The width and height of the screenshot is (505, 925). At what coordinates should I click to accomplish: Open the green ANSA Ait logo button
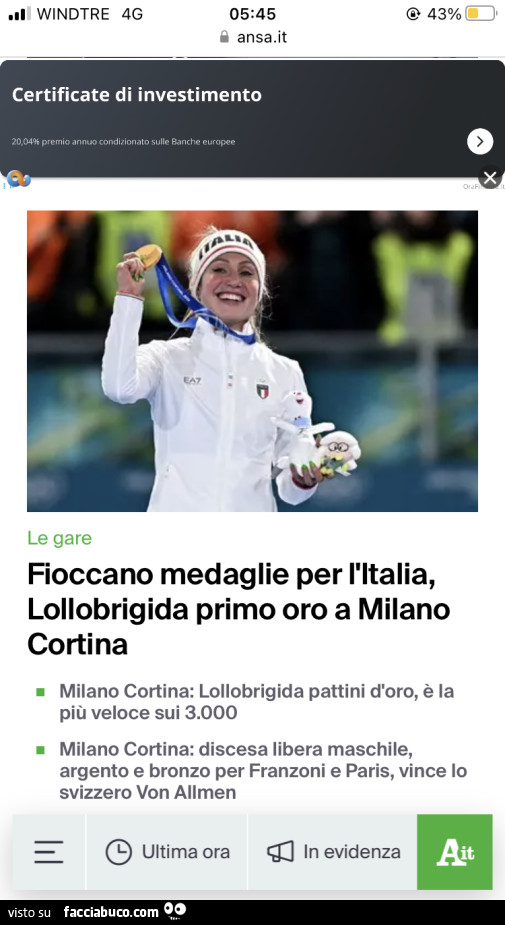(455, 852)
